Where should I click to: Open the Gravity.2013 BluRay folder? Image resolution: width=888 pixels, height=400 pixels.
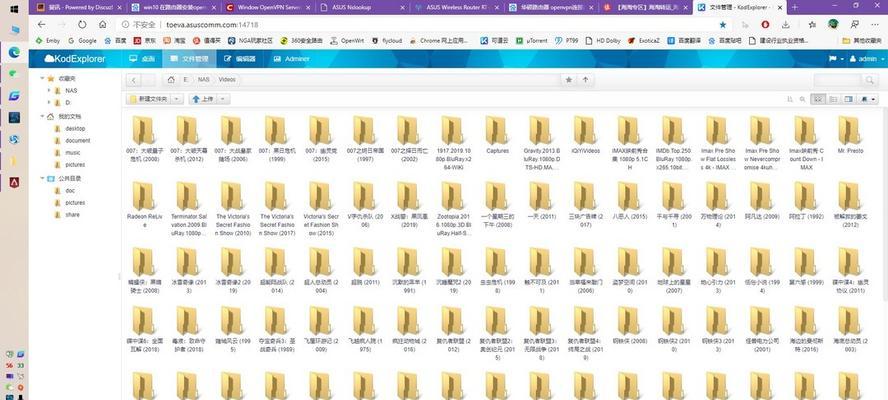coord(541,142)
